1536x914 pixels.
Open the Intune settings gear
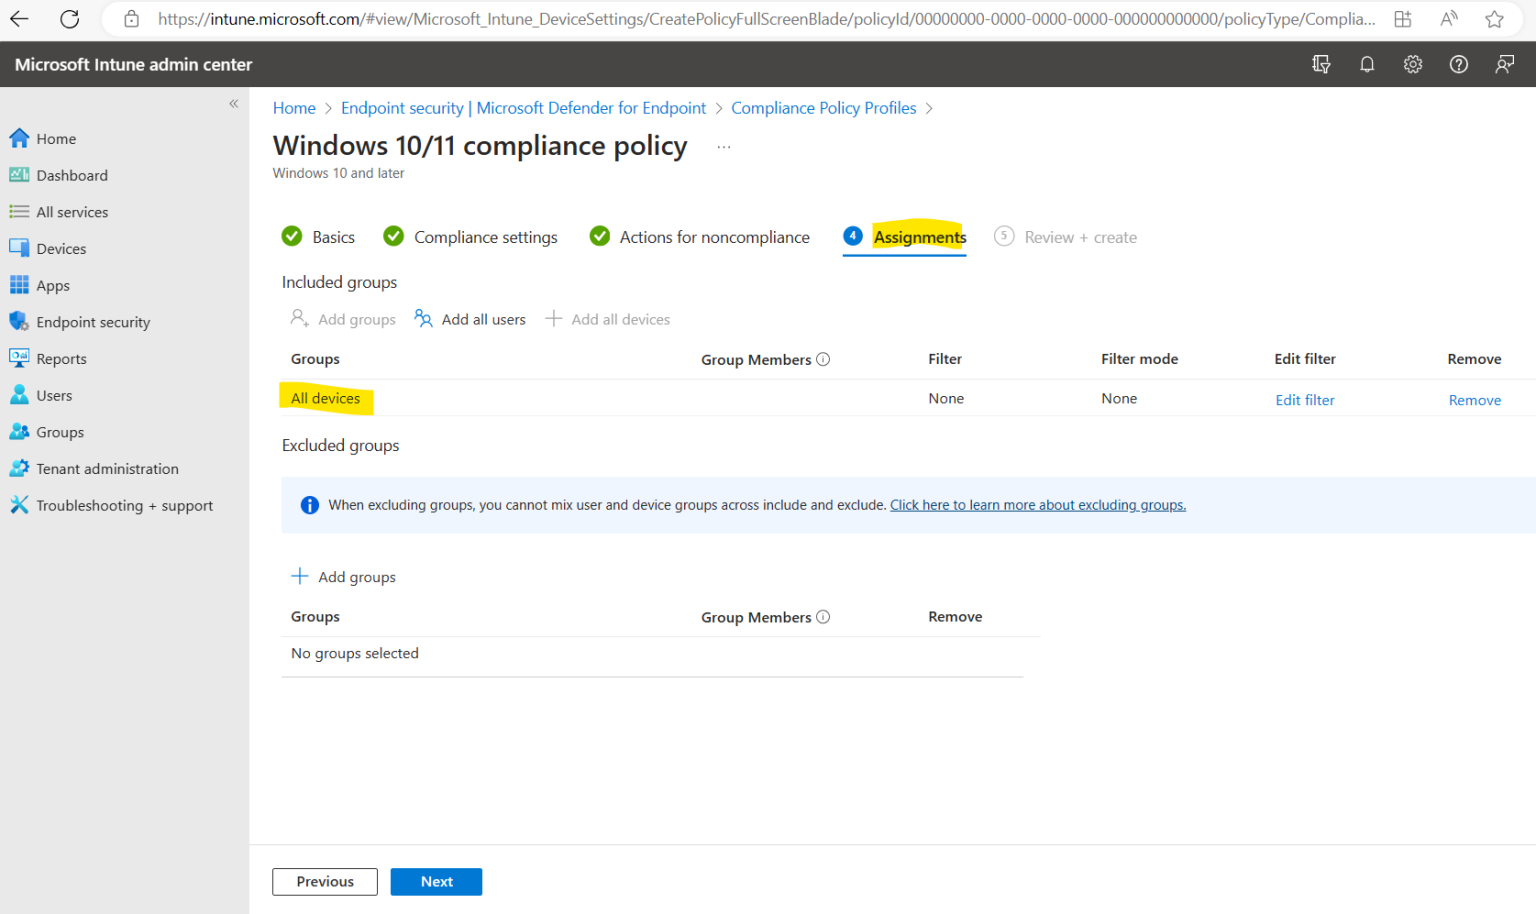1412,63
